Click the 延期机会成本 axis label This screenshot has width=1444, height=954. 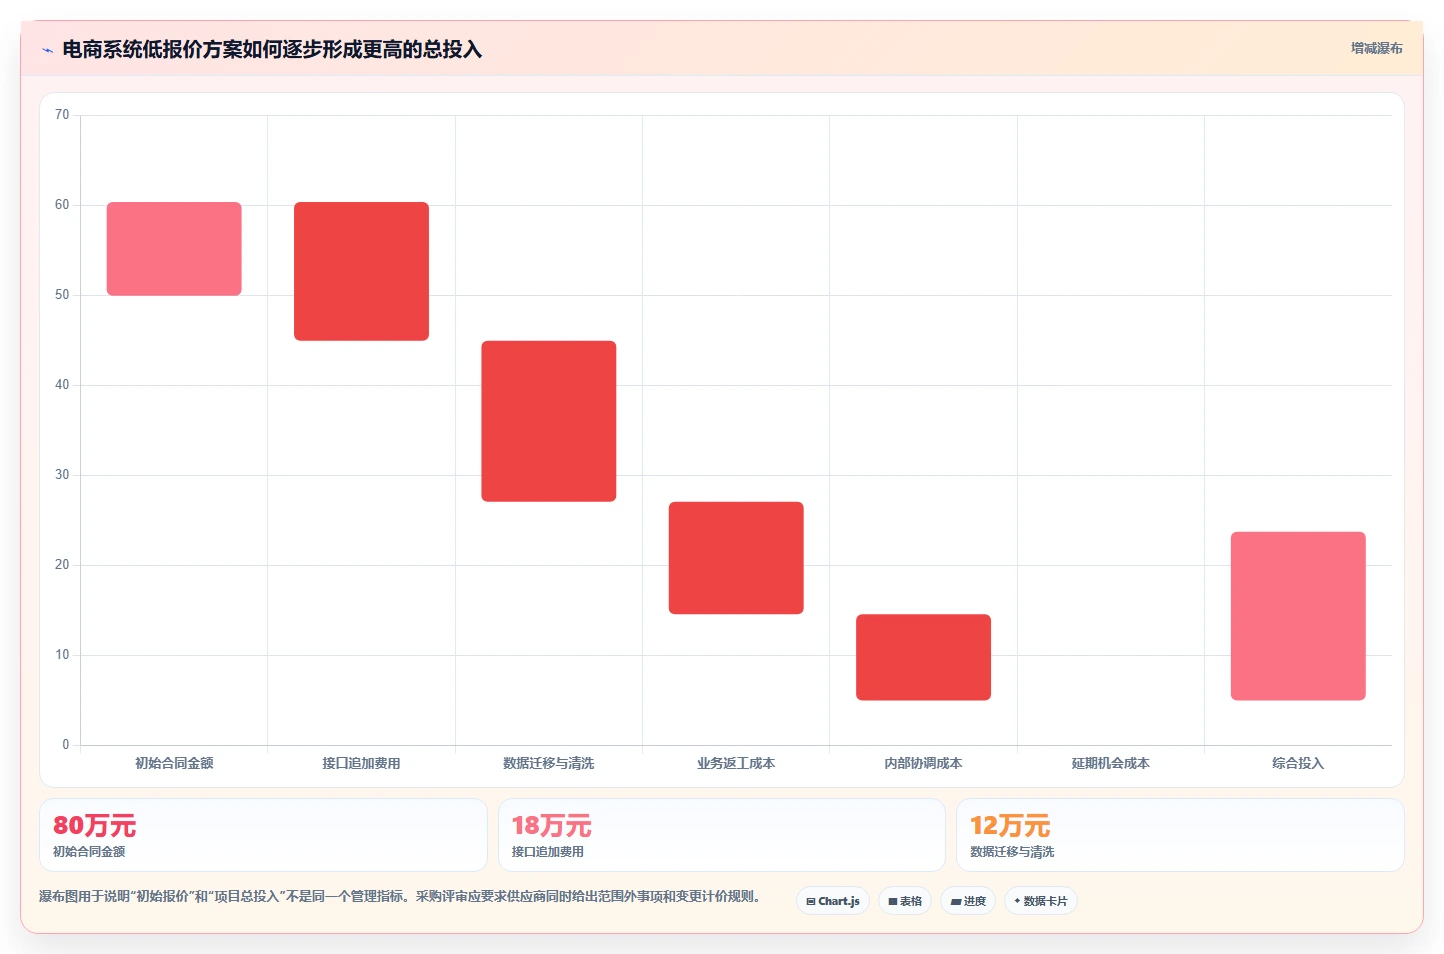coord(1111,763)
